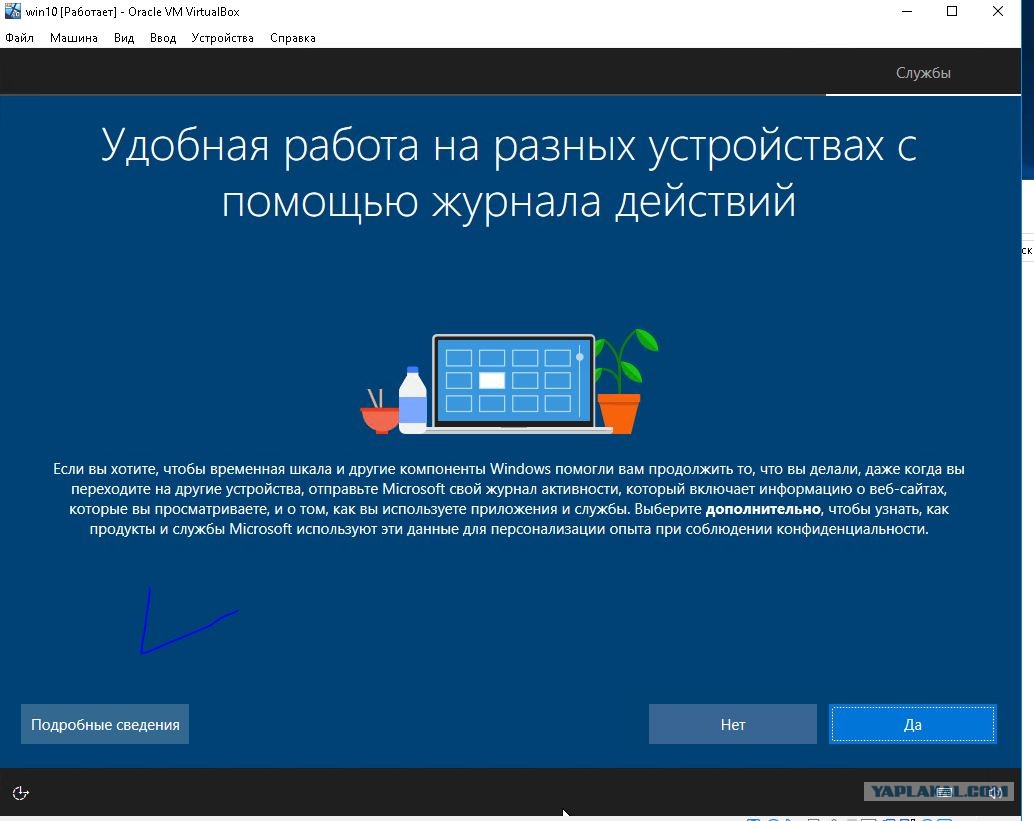Open the on-screen keyboard icon
This screenshot has height=821, width=1034.
tap(944, 792)
